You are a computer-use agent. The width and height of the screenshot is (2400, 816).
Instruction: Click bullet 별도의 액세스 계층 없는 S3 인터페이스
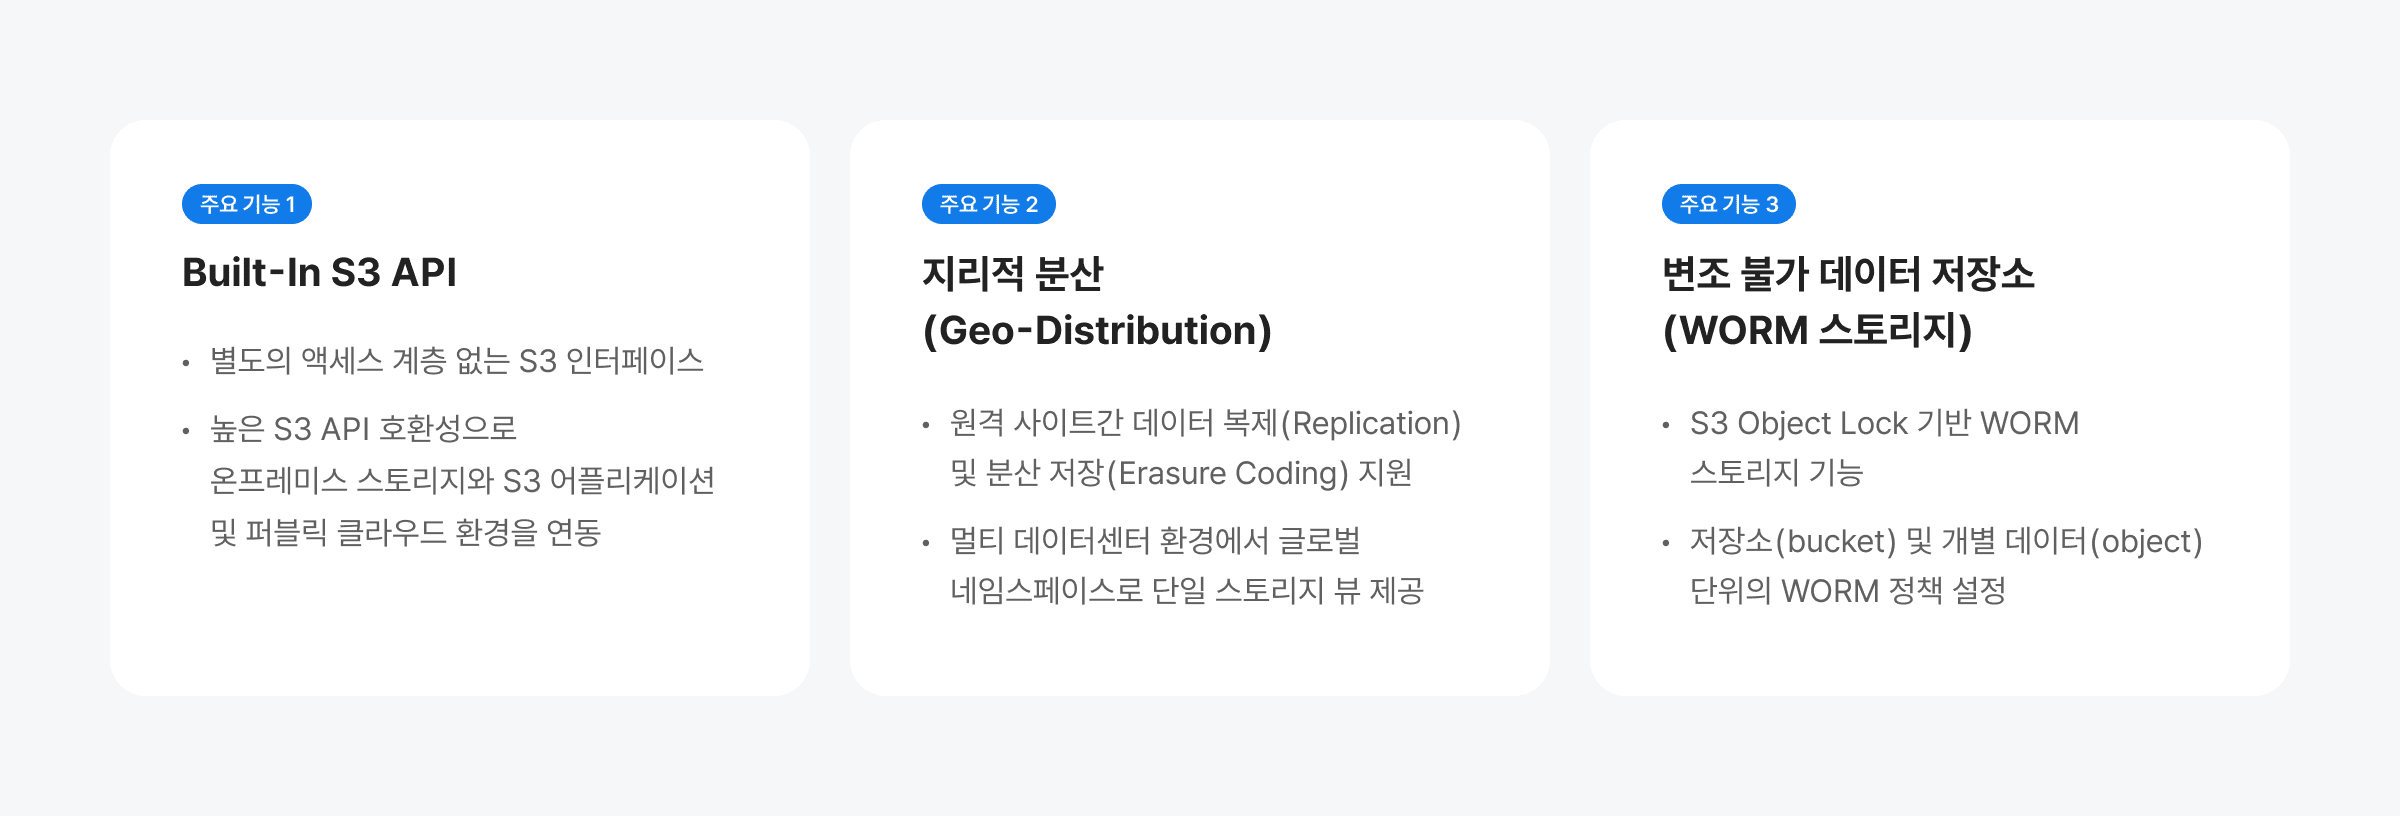point(456,361)
